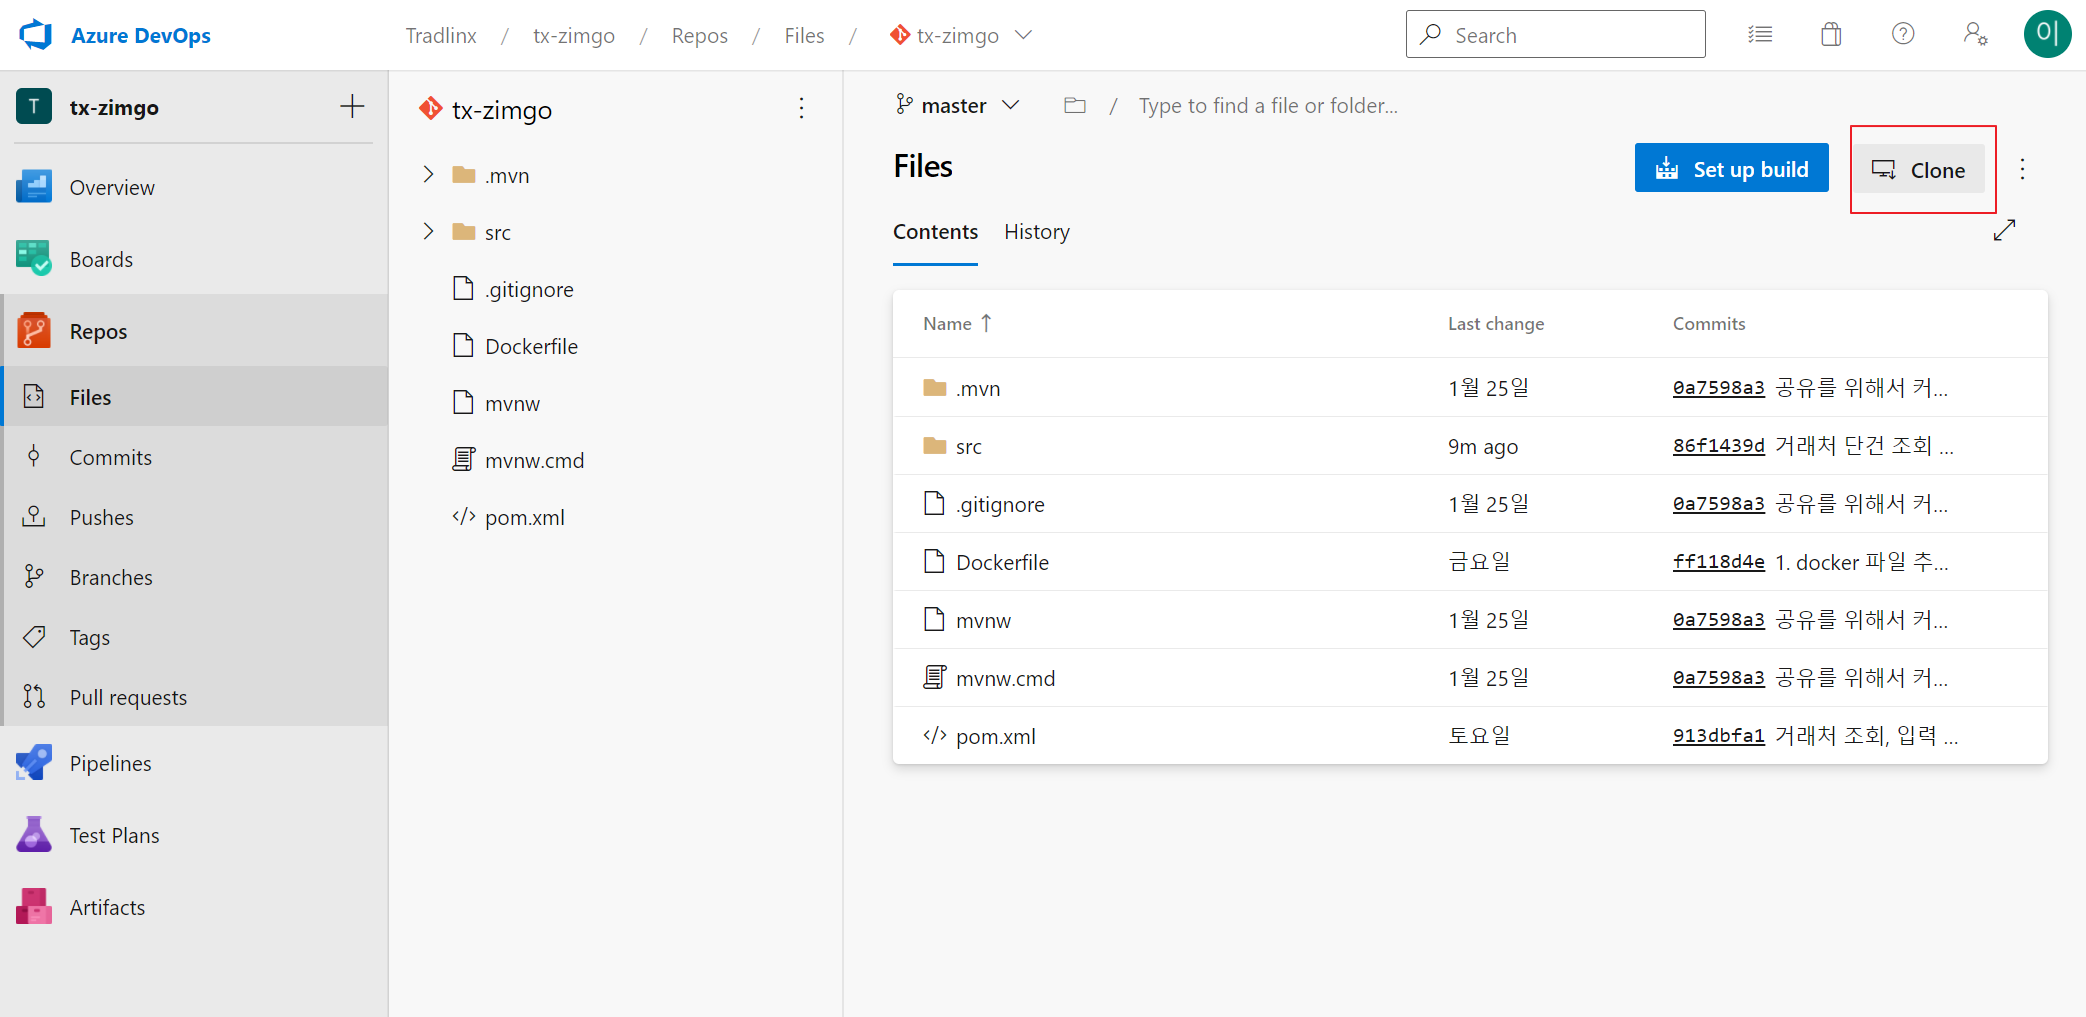Click Repos in the breadcrumb
Viewport: 2086px width, 1017px height.
700,35
